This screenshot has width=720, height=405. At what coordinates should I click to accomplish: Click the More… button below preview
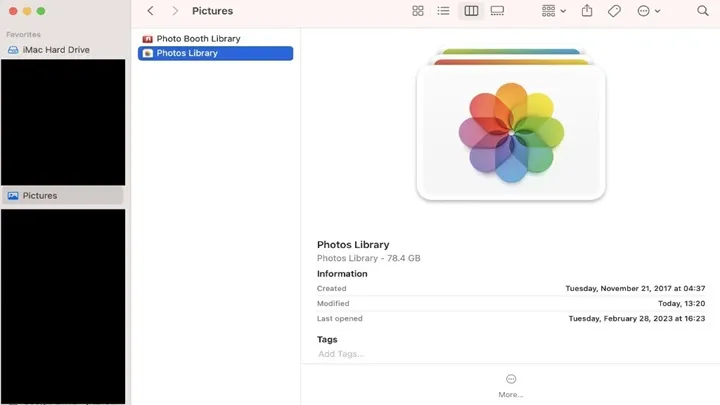(511, 385)
